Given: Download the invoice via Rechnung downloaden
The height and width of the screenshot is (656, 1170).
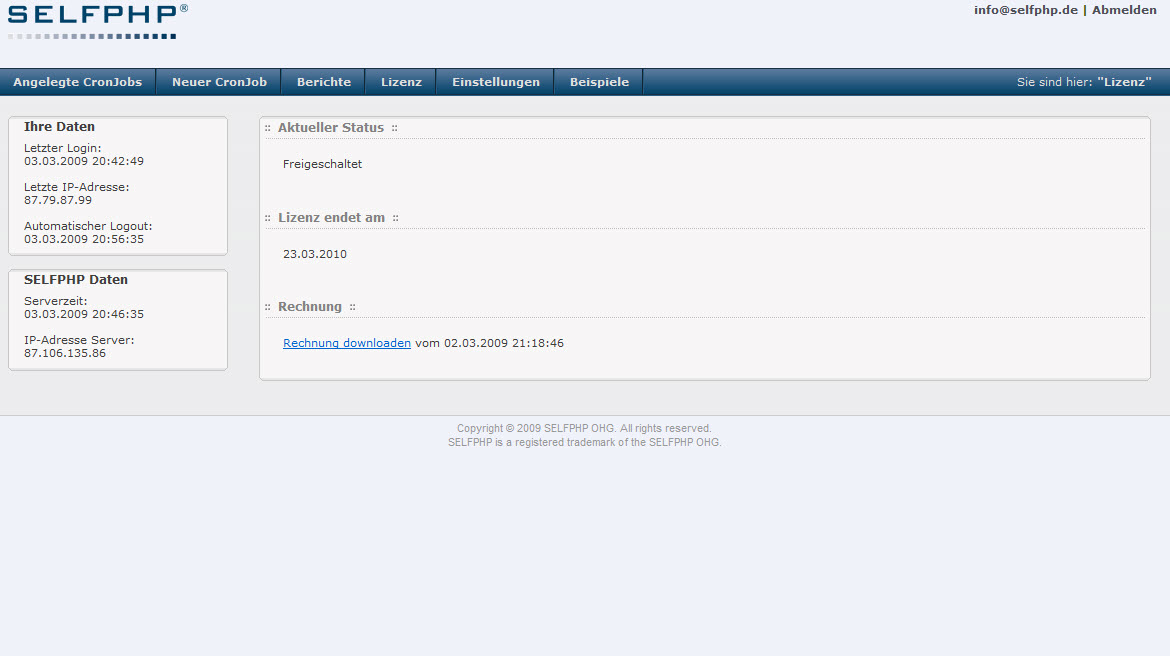Looking at the screenshot, I should [346, 343].
